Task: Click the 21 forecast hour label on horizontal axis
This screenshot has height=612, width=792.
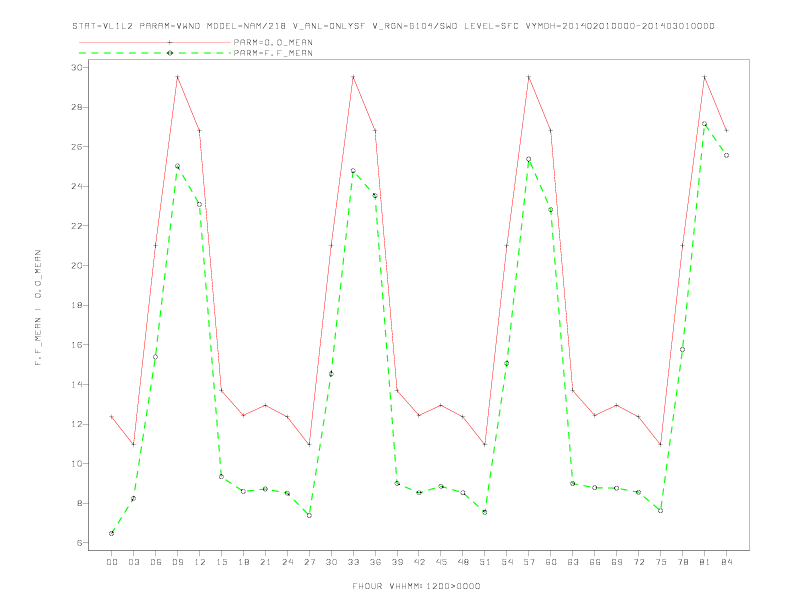Action: (265, 562)
